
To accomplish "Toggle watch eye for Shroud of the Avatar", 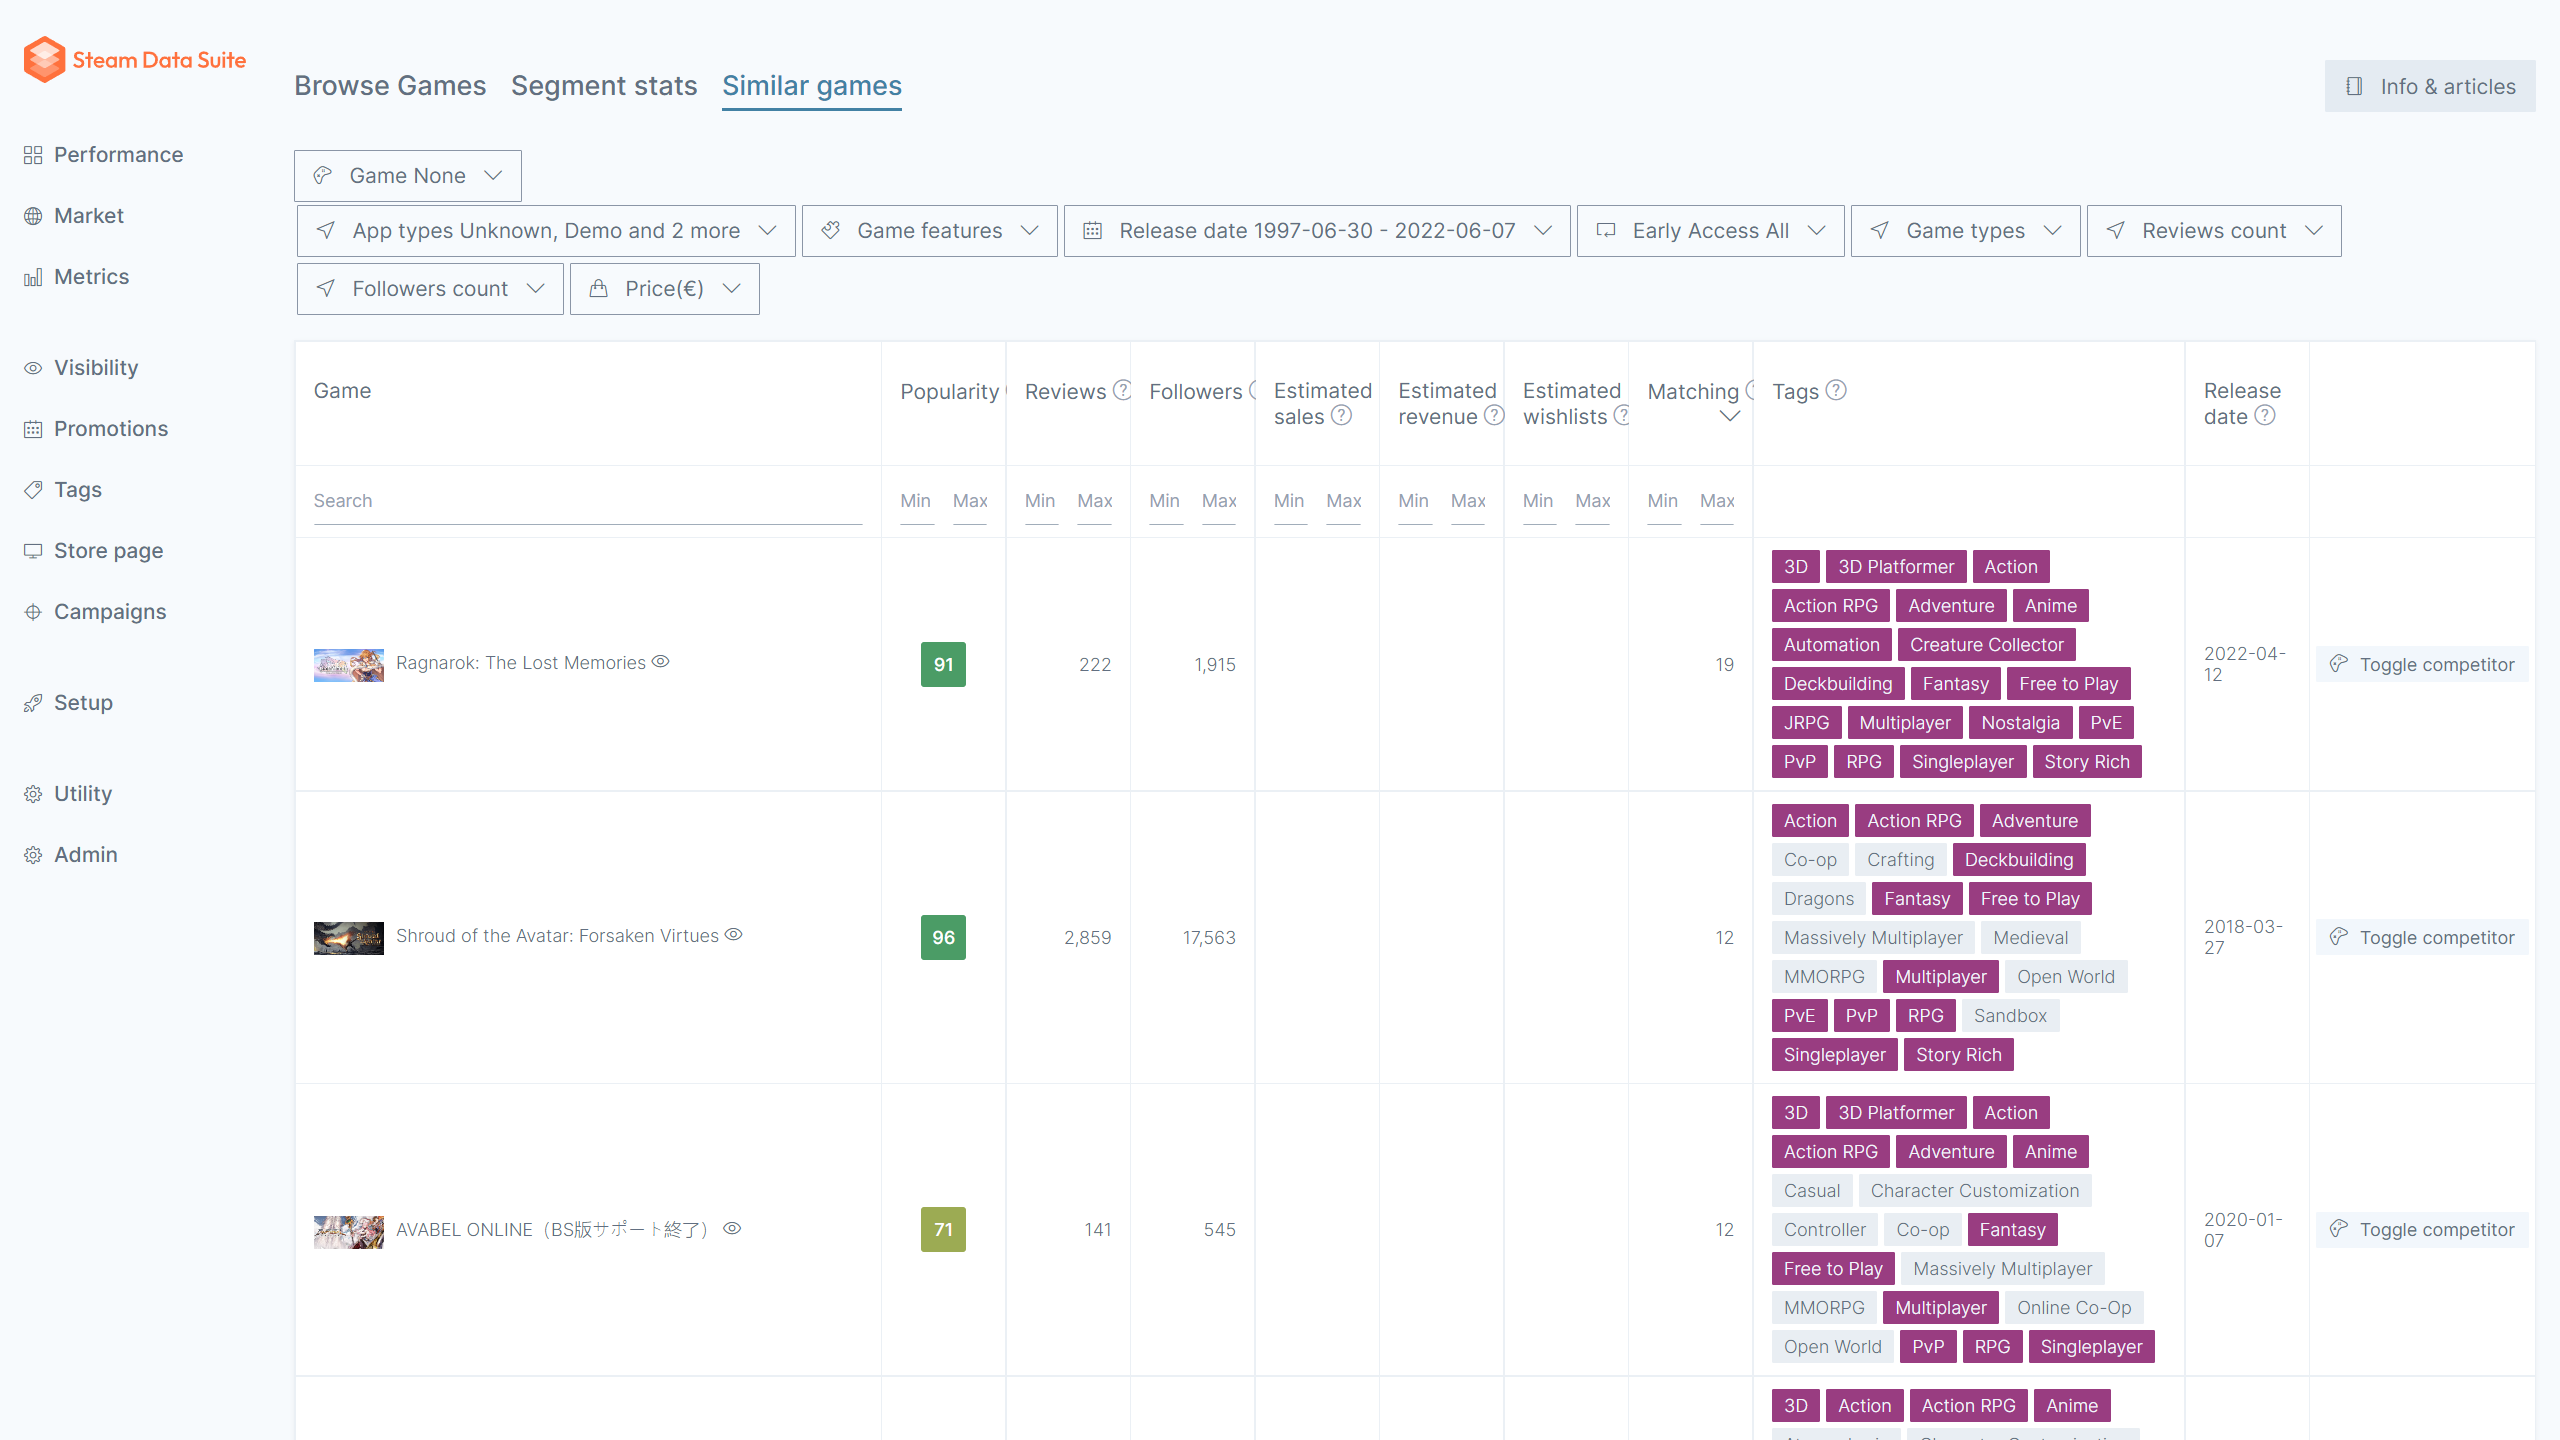I will point(734,935).
